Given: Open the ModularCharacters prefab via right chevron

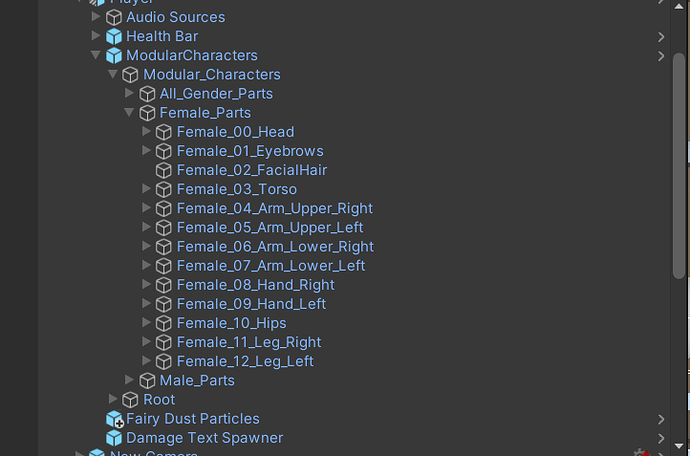Looking at the screenshot, I should (x=661, y=56).
